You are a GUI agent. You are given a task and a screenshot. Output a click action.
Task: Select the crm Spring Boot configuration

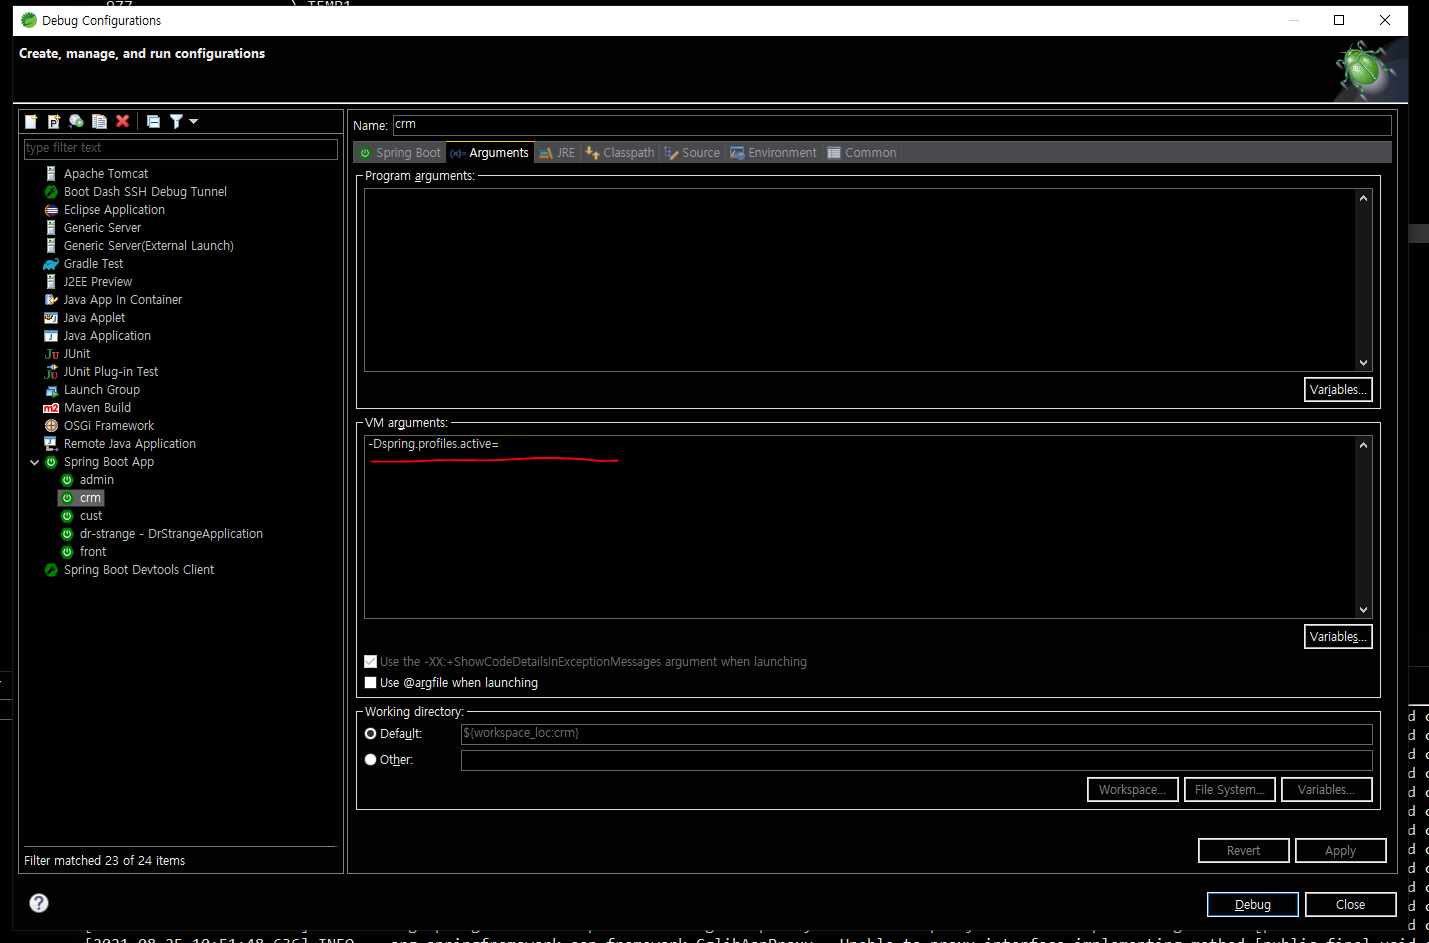(90, 498)
